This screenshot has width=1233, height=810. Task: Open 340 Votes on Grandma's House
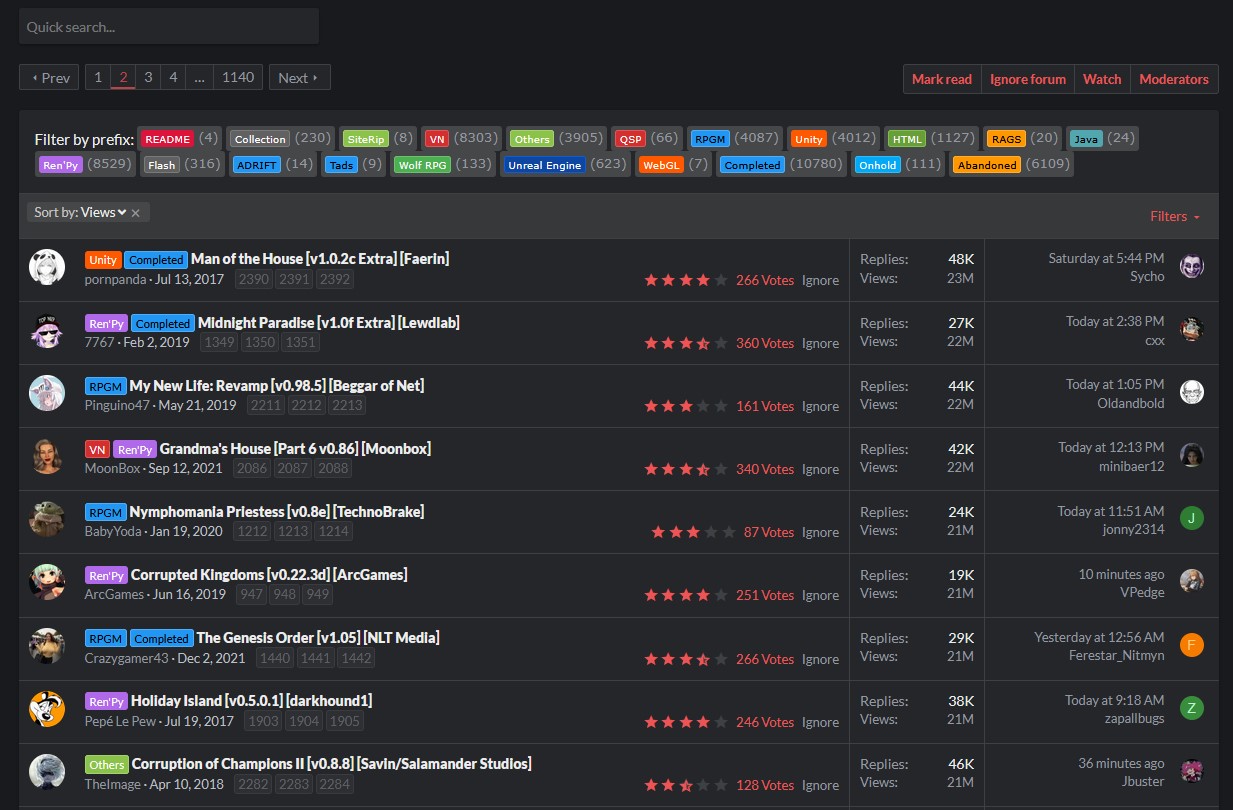765,469
